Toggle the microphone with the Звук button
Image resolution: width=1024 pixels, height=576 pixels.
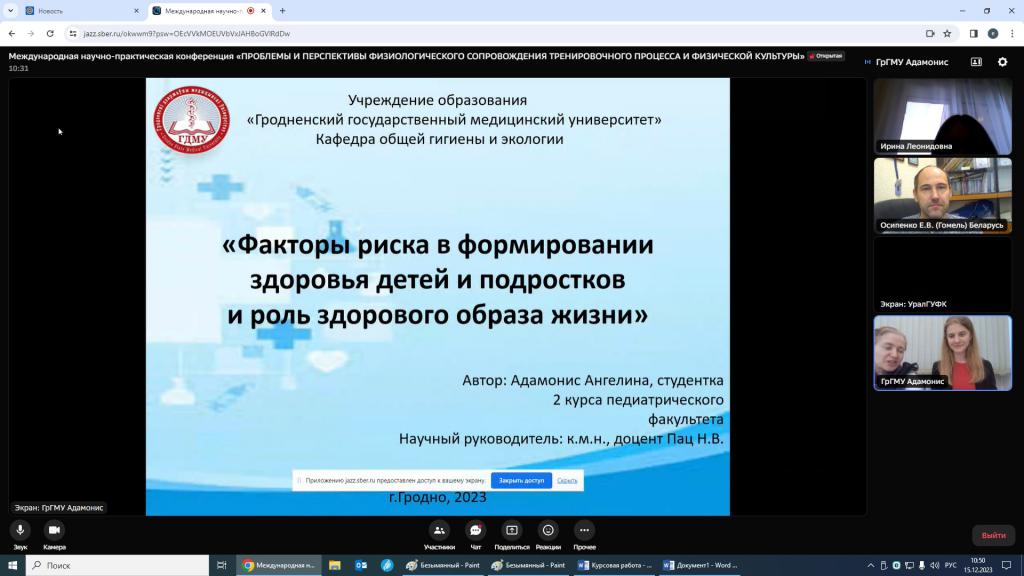[20, 530]
